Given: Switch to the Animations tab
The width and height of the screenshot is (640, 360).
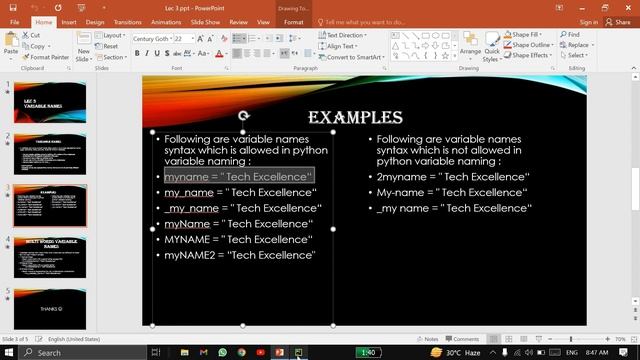Looking at the screenshot, I should point(166,22).
